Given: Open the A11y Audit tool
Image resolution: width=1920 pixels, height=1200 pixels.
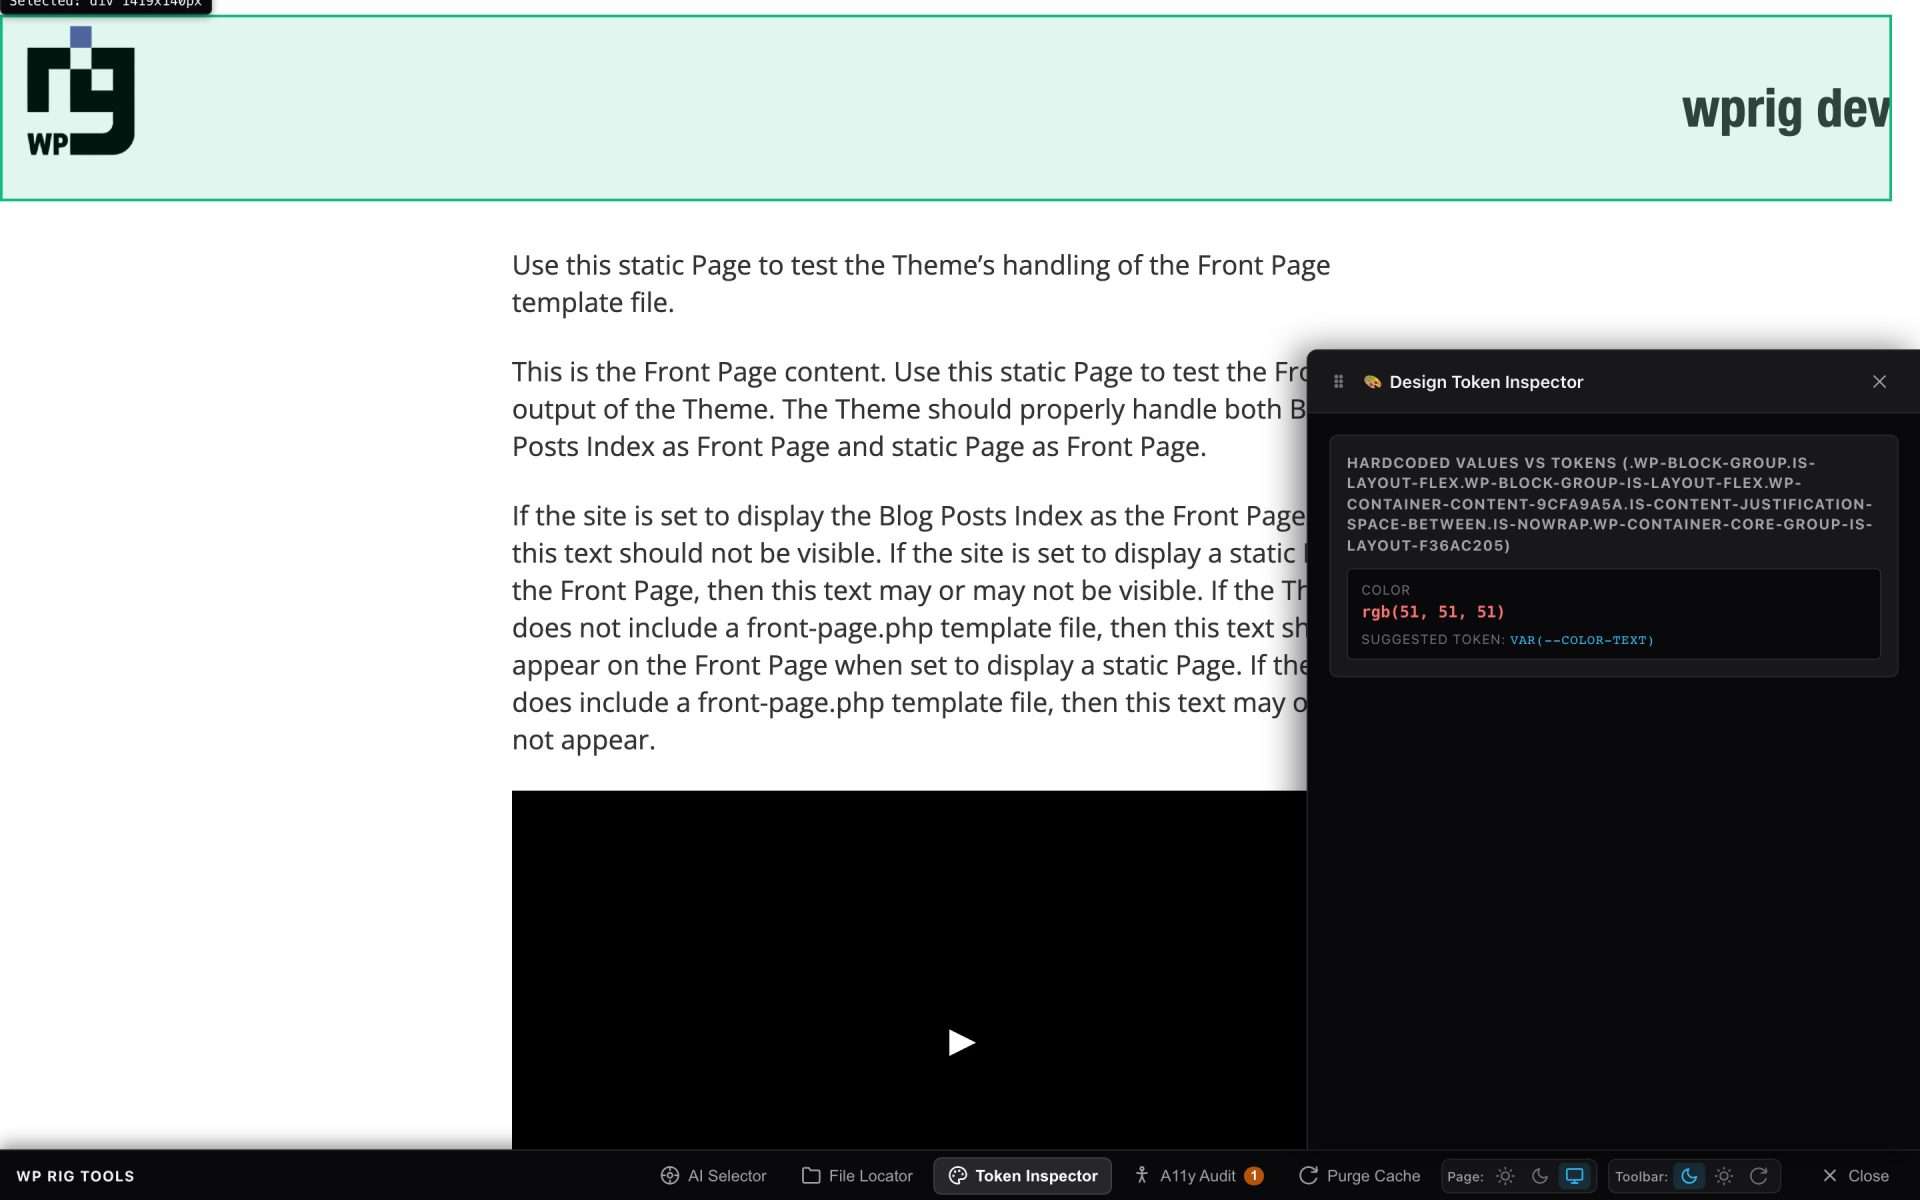Looking at the screenshot, I should [x=1199, y=1176].
